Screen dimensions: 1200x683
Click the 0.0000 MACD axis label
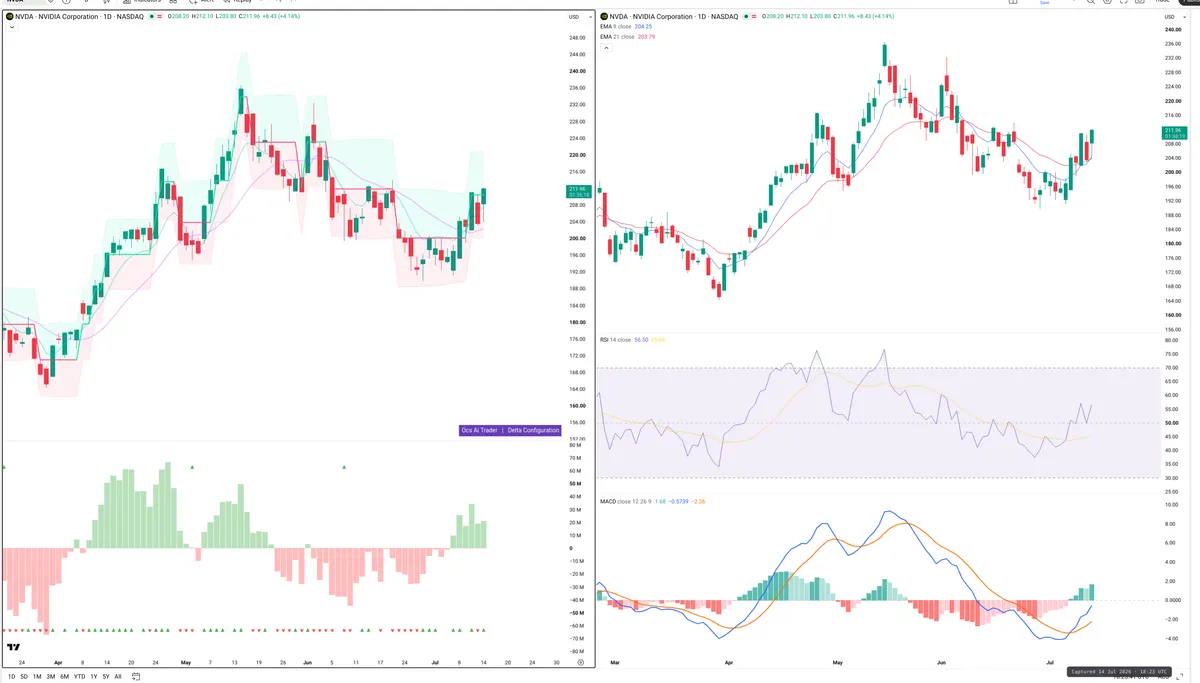pyautogui.click(x=1174, y=600)
